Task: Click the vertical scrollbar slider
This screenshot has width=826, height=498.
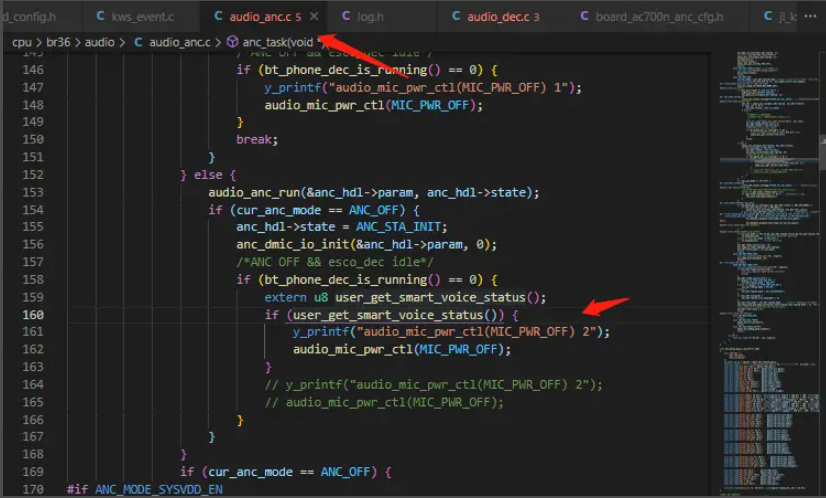Action: click(x=822, y=153)
